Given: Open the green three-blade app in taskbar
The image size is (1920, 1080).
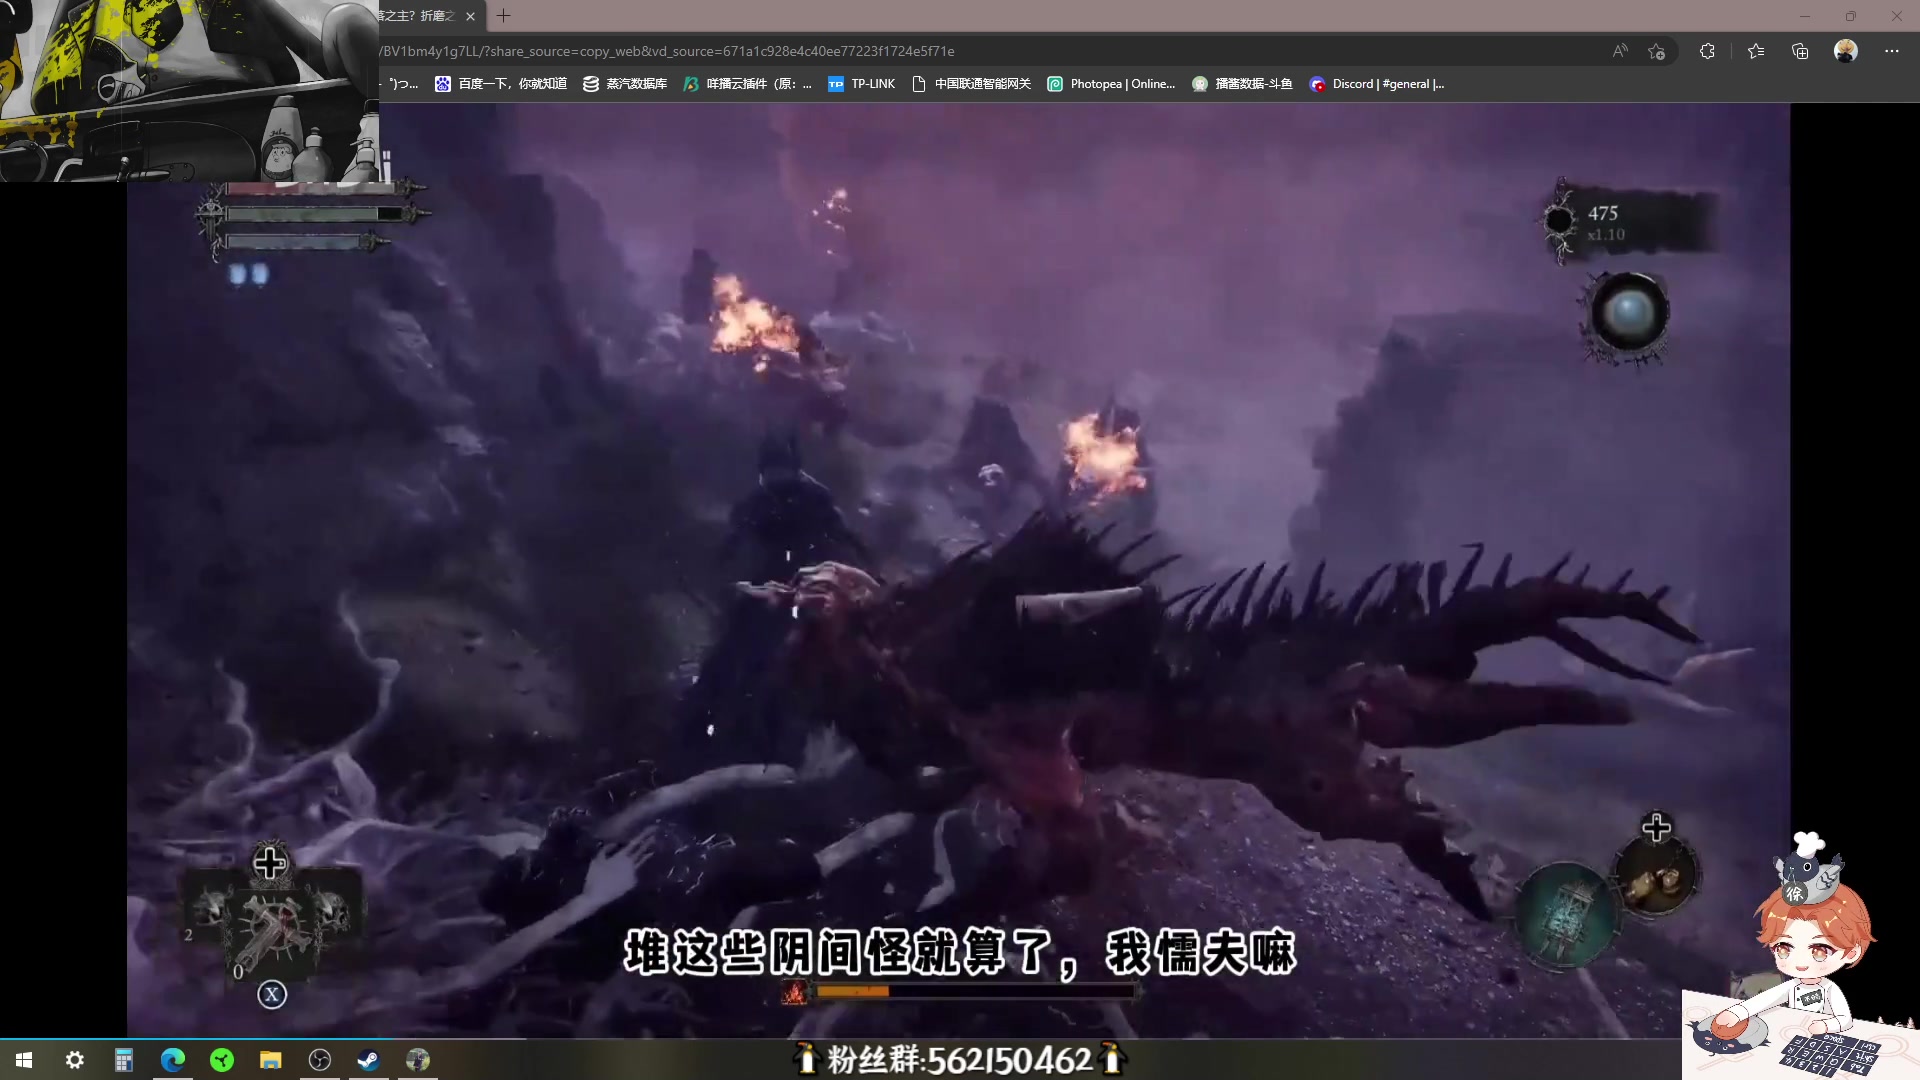Looking at the screenshot, I should pyautogui.click(x=222, y=1060).
